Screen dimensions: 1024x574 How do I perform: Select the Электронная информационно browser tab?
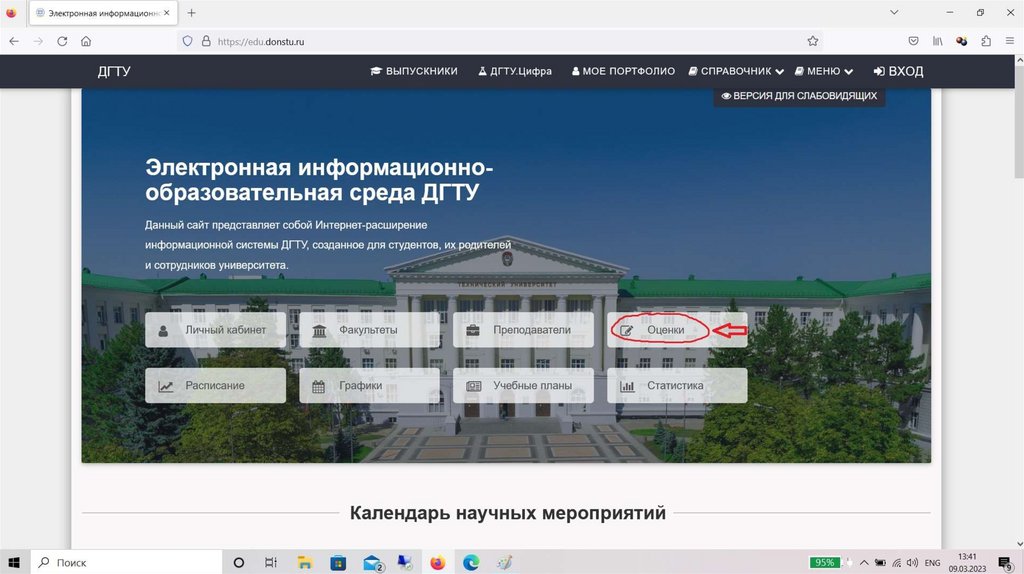(x=103, y=13)
